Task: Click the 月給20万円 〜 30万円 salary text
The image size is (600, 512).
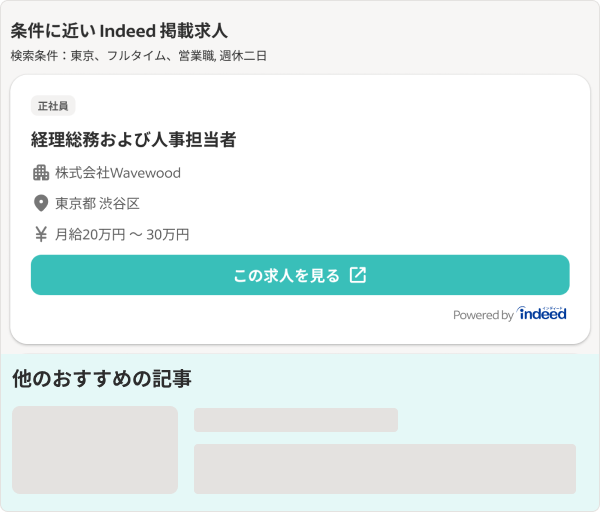Action: (122, 234)
